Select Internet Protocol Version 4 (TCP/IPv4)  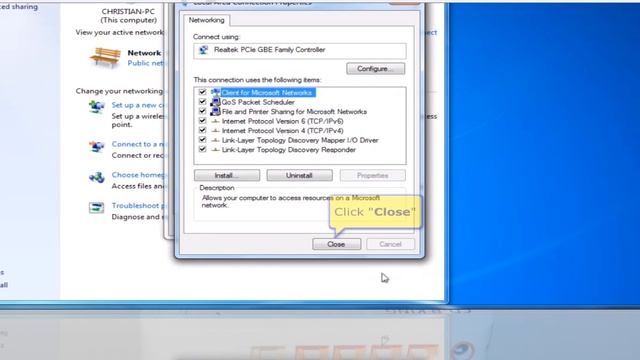tap(282, 131)
